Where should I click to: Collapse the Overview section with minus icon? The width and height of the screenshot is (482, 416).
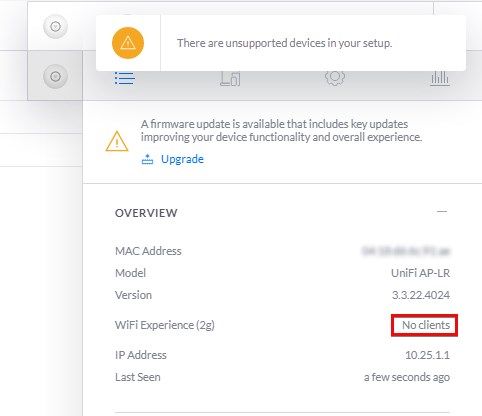click(x=442, y=212)
